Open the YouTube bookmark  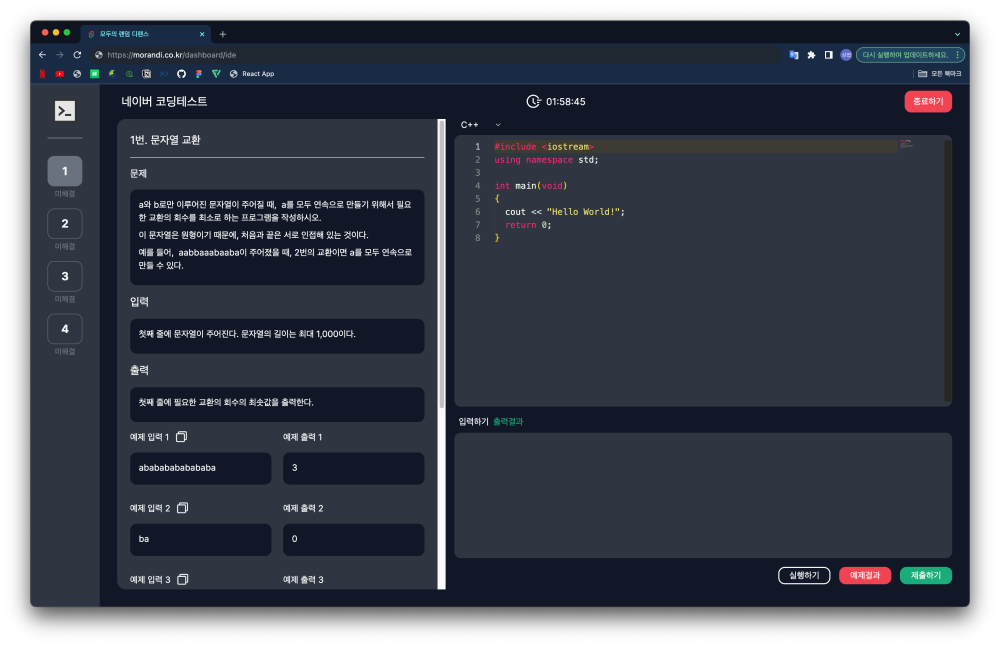coord(60,74)
